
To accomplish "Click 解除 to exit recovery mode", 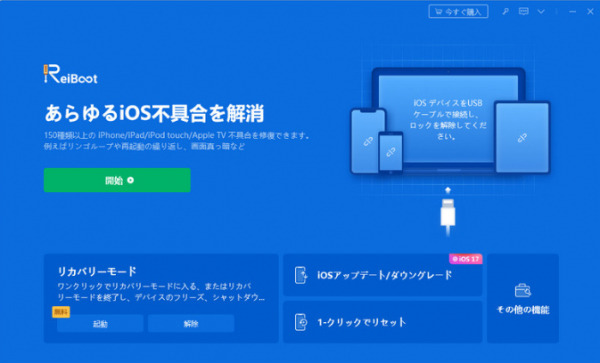I will point(191,324).
